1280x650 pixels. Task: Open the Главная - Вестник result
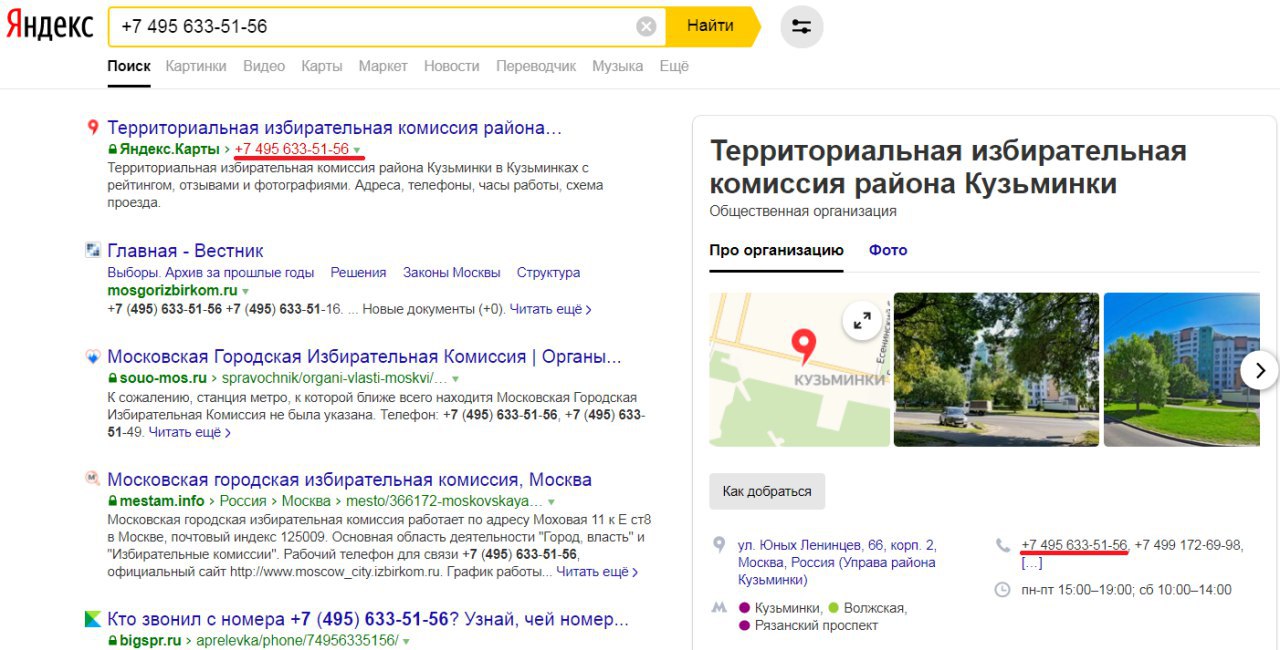[x=185, y=250]
